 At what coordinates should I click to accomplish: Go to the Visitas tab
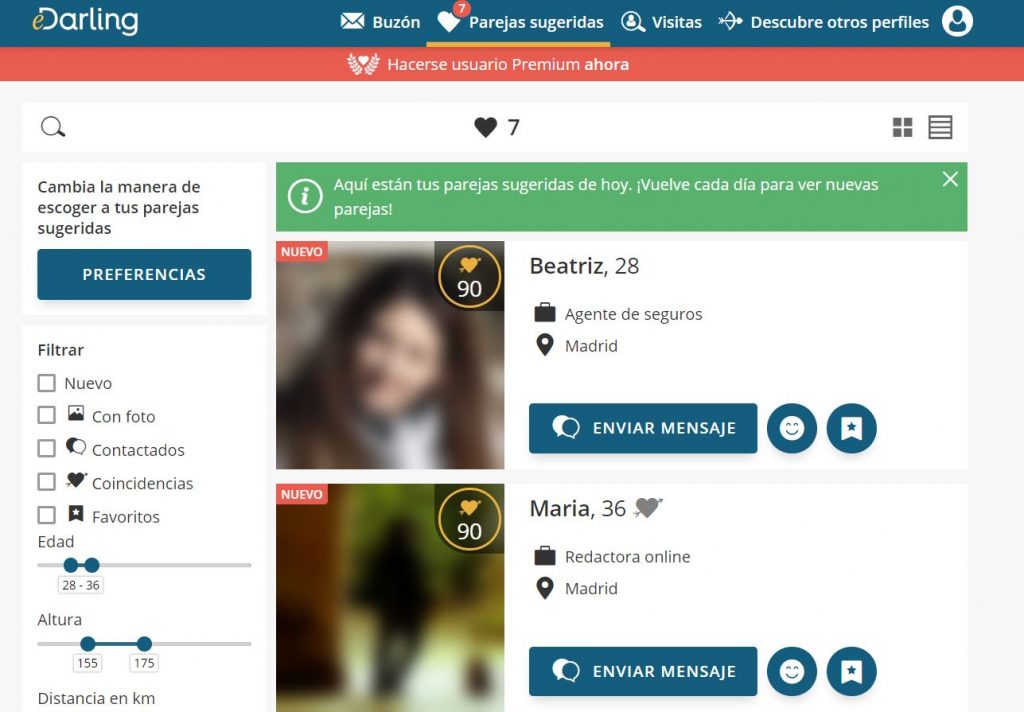[x=661, y=22]
